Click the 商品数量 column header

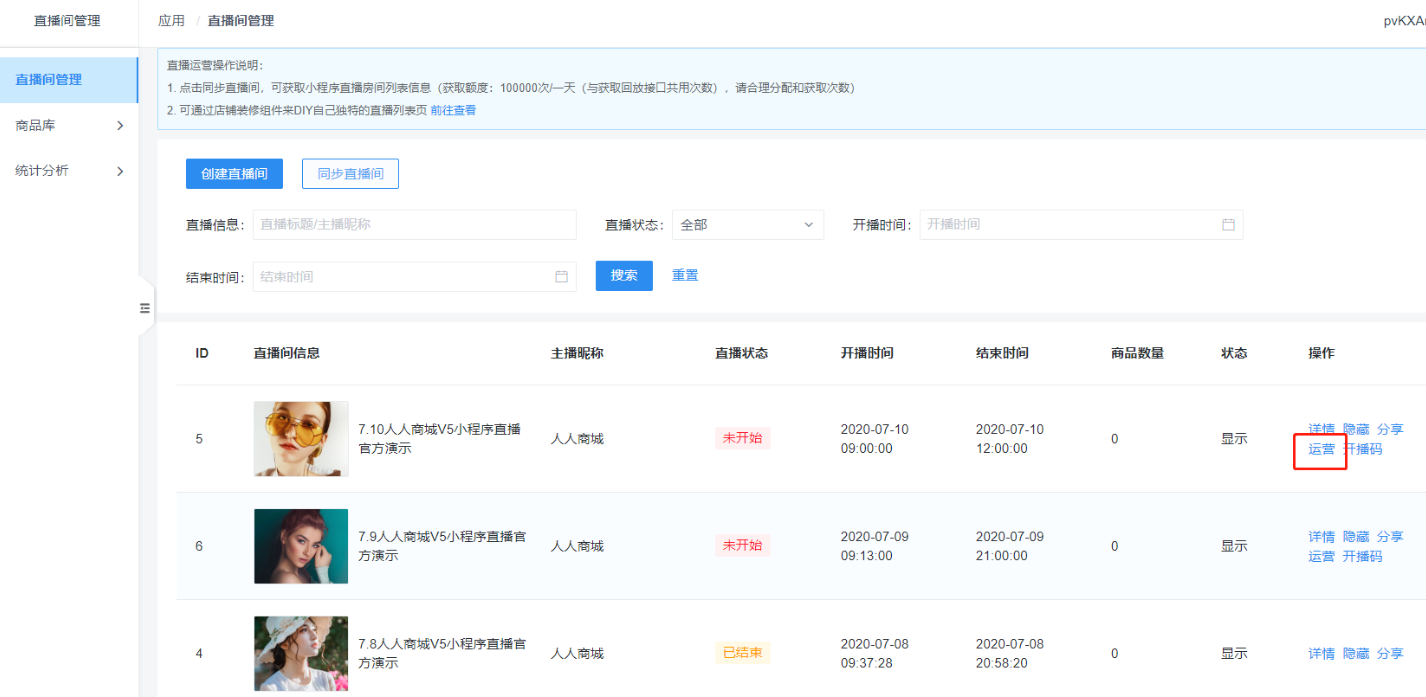1137,353
